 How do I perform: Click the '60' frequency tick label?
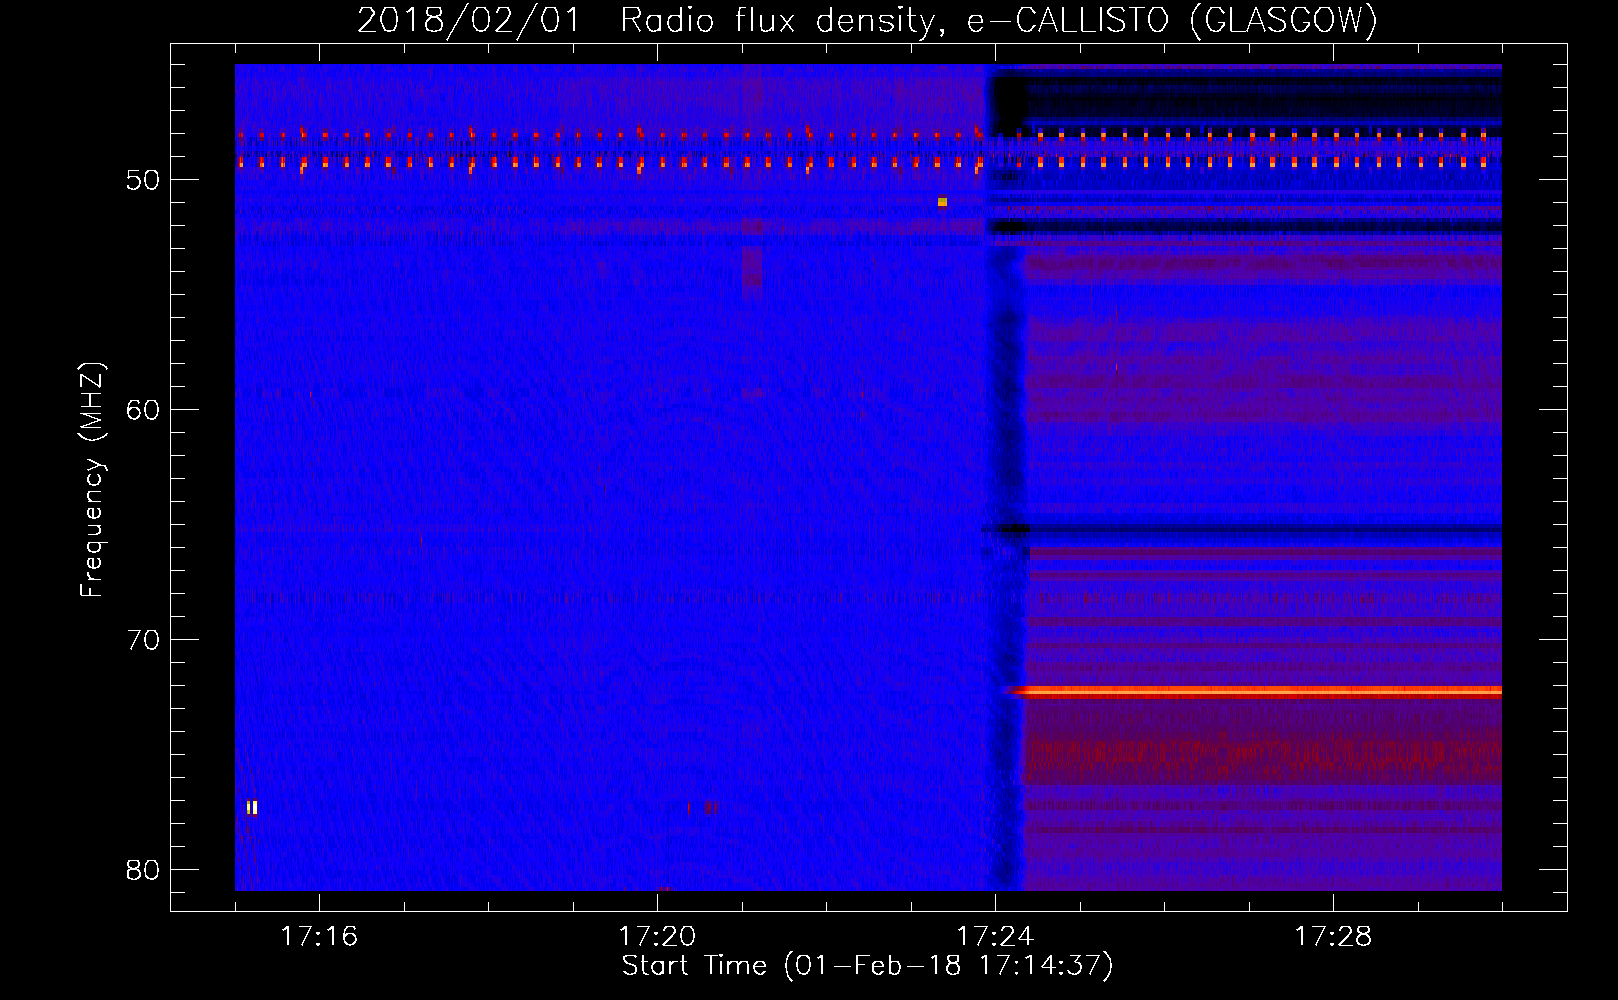(144, 410)
